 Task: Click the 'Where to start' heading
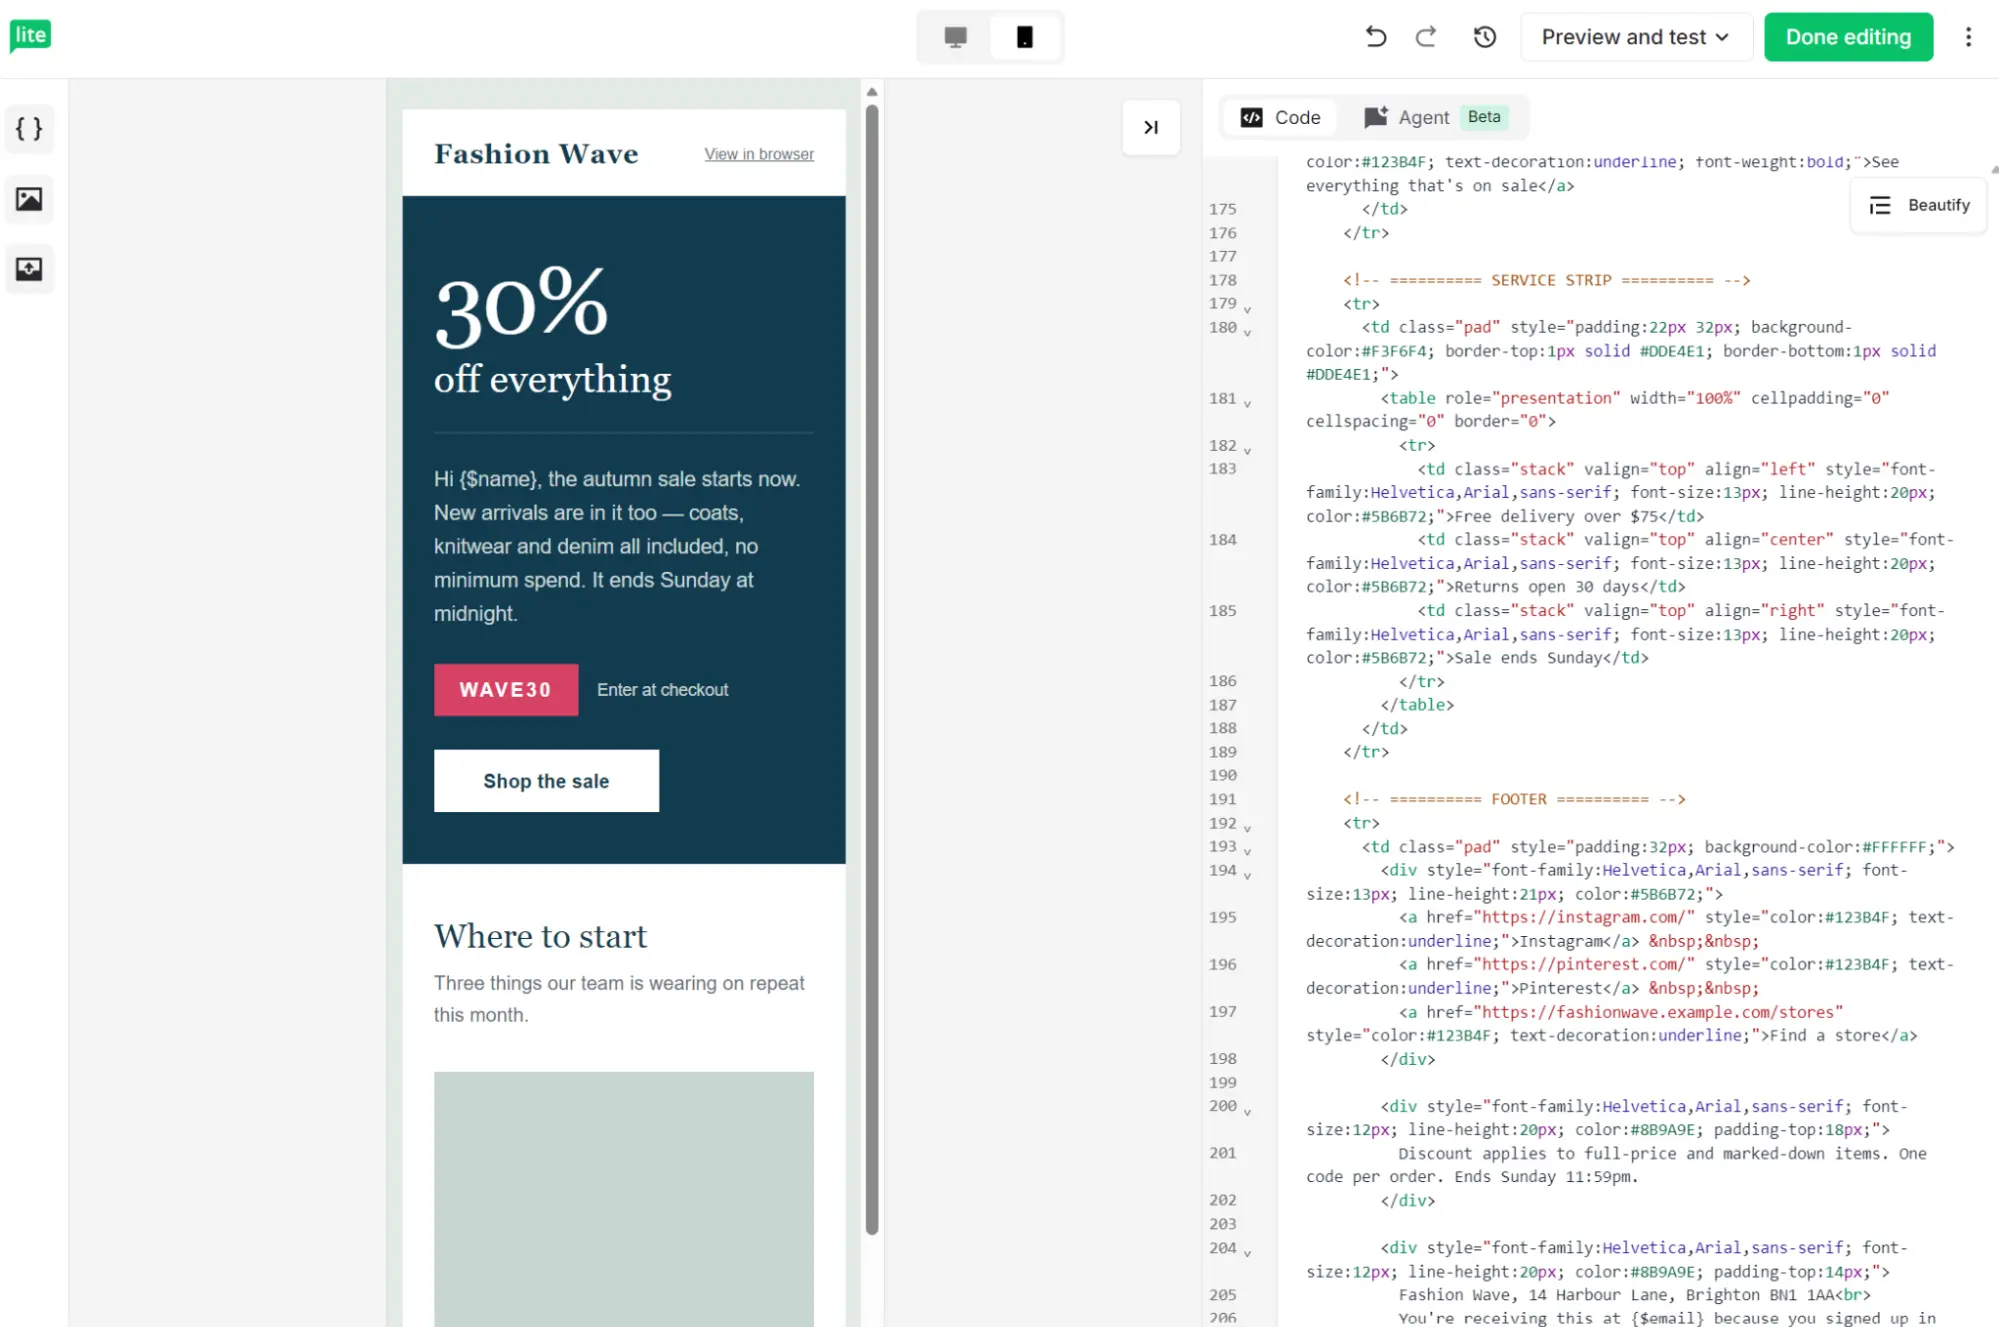point(541,936)
